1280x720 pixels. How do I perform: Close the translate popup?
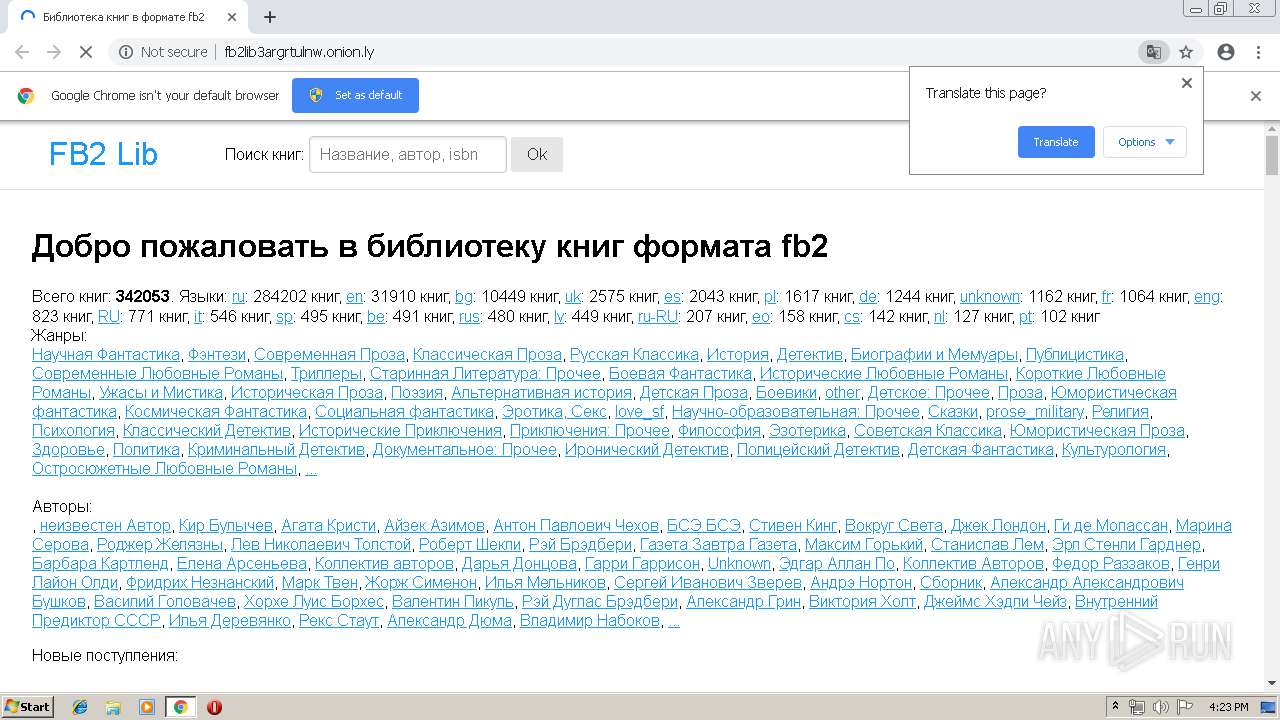[1187, 83]
